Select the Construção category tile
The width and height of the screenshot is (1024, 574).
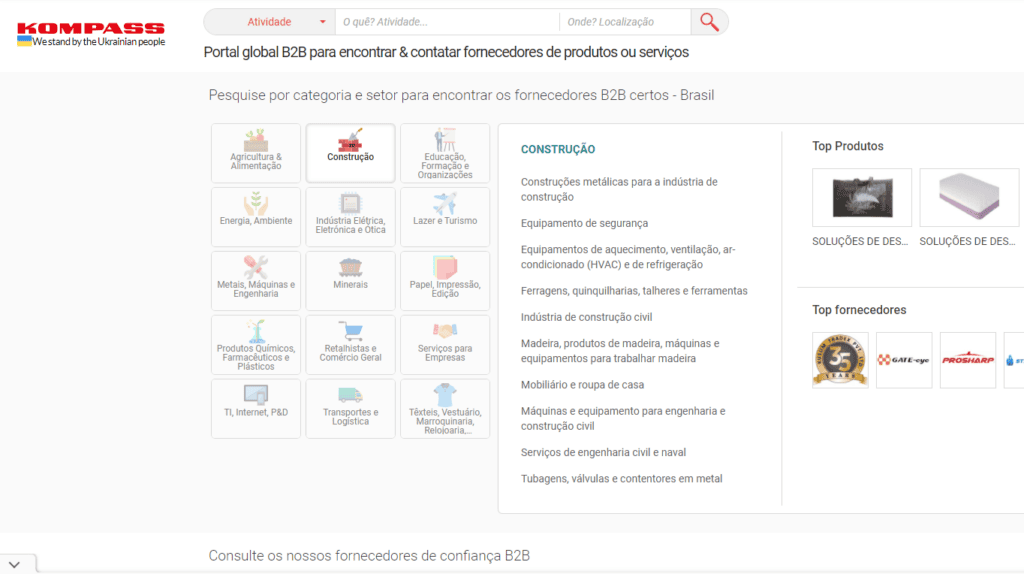(x=351, y=153)
